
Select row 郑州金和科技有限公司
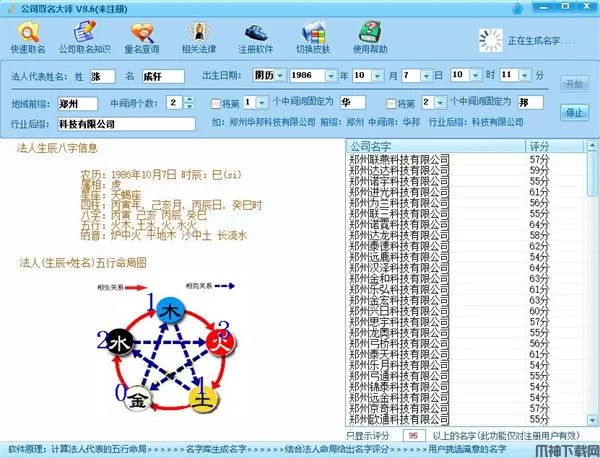[466, 279]
